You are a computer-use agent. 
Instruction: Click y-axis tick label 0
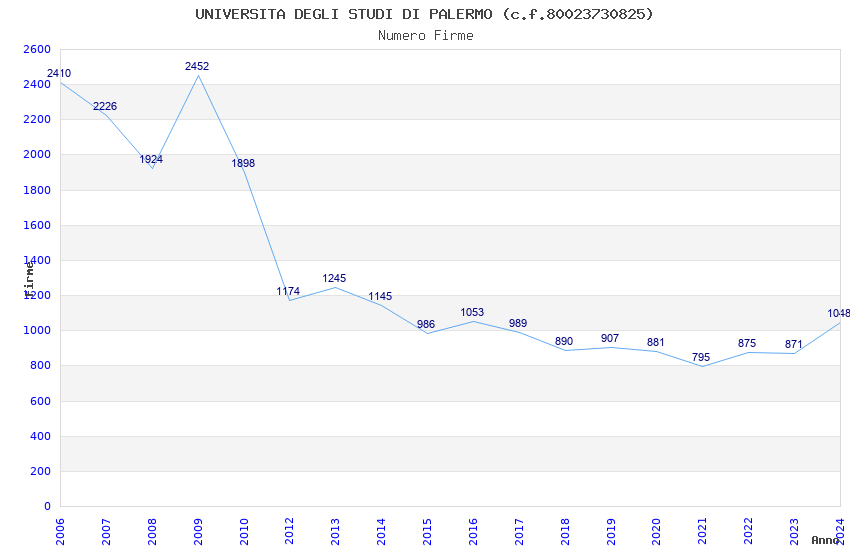coord(48,507)
